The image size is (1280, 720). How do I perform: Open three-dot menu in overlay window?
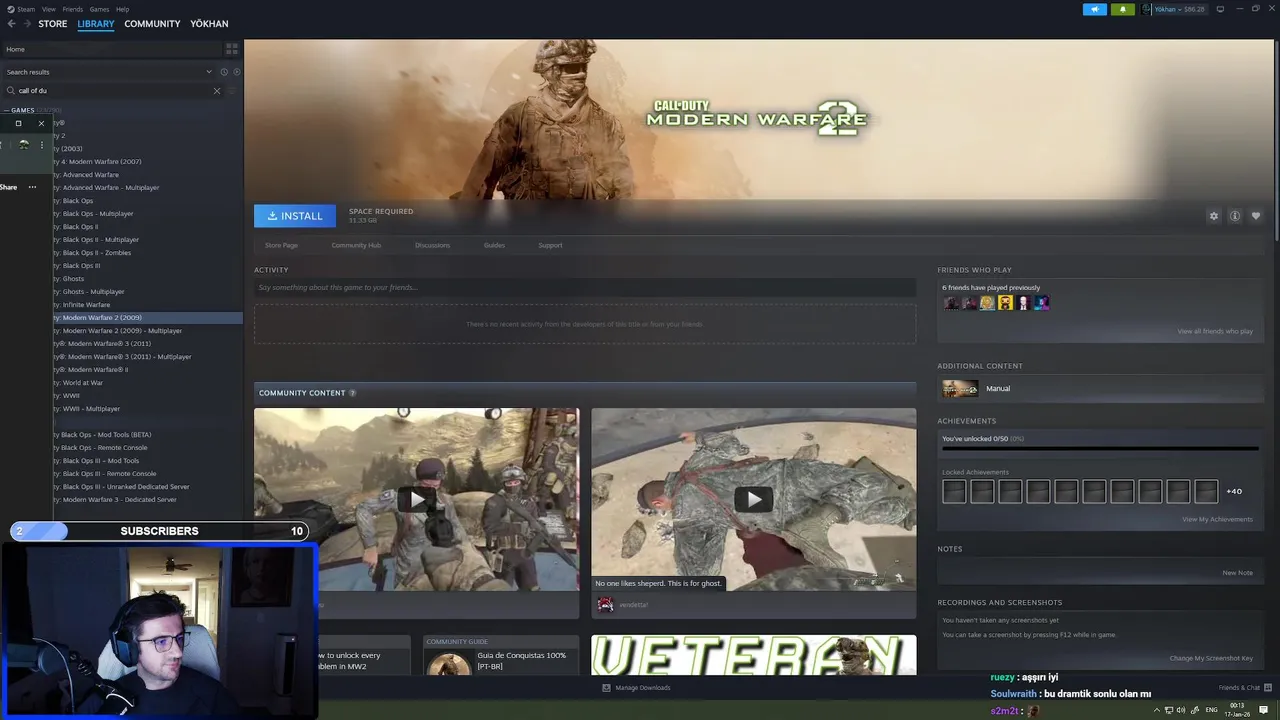coord(32,187)
